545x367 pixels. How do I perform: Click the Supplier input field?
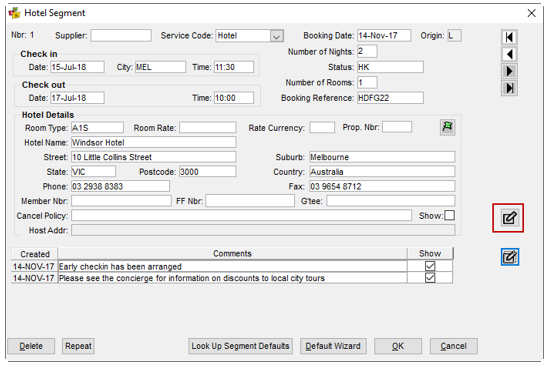click(121, 35)
